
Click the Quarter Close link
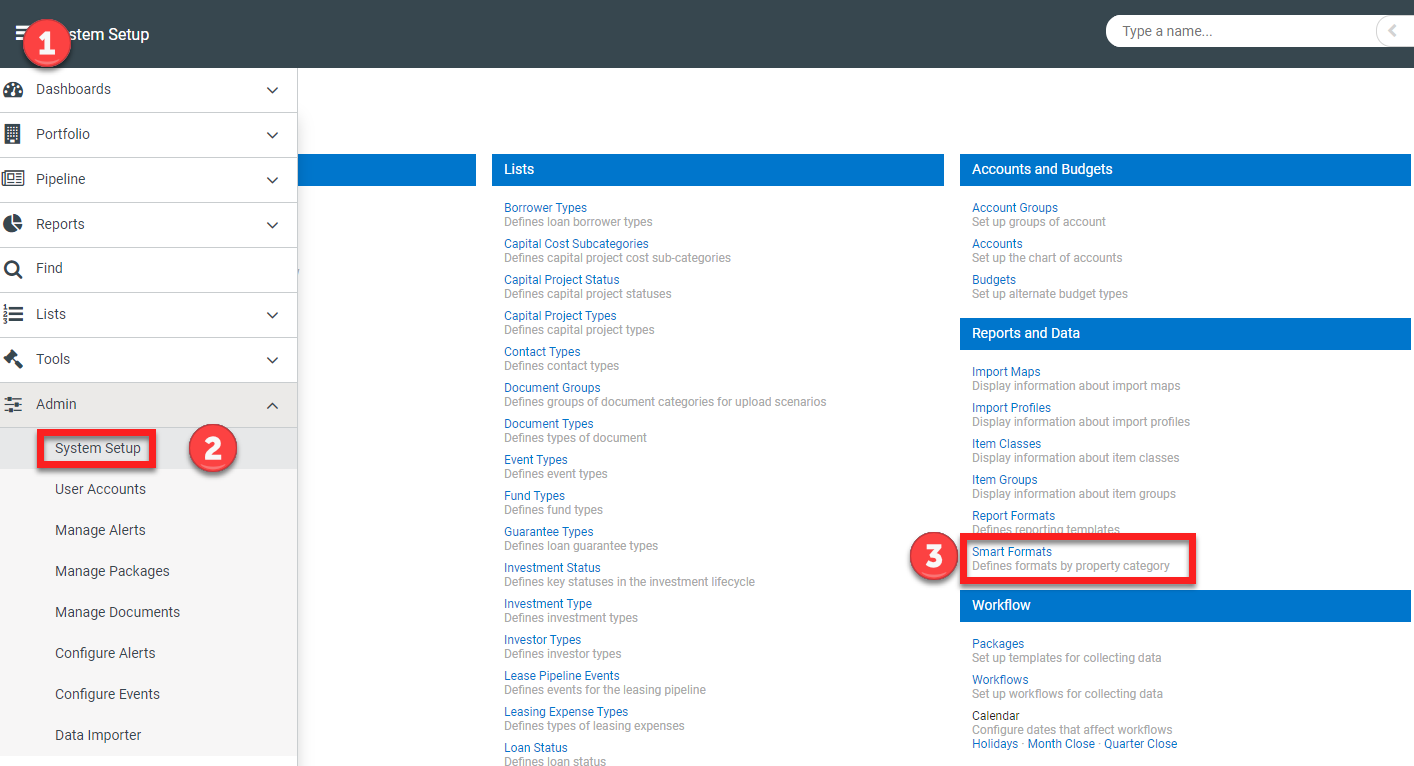(x=1140, y=743)
